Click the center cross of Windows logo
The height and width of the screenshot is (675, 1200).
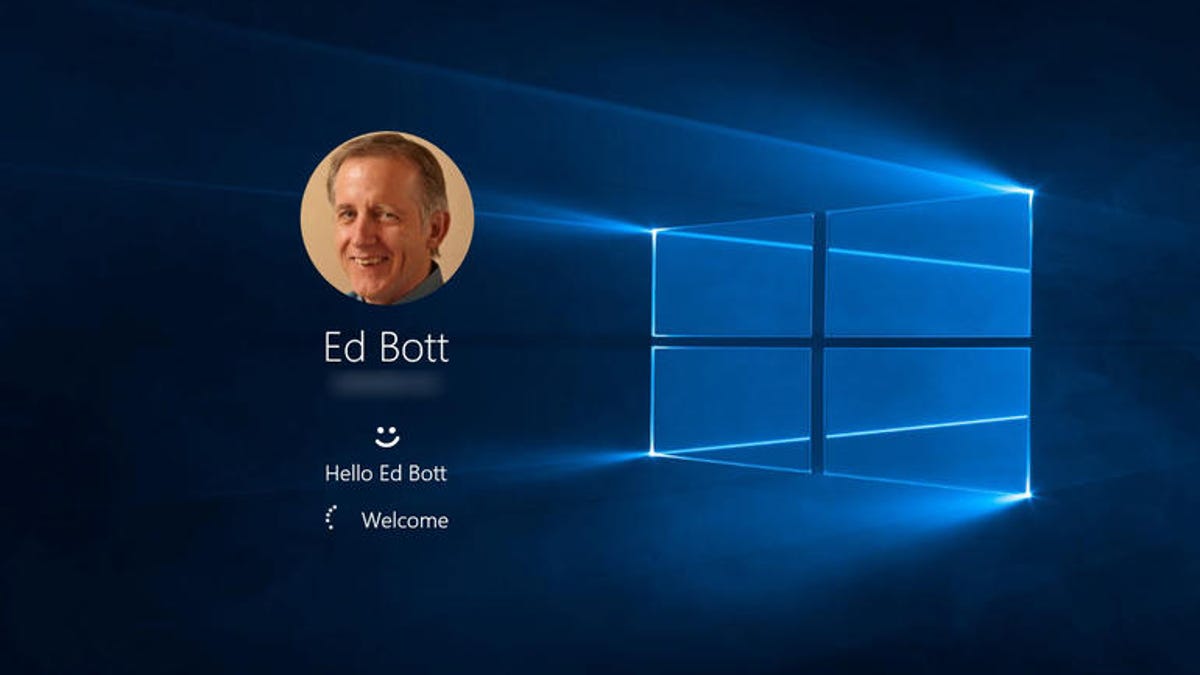click(819, 342)
